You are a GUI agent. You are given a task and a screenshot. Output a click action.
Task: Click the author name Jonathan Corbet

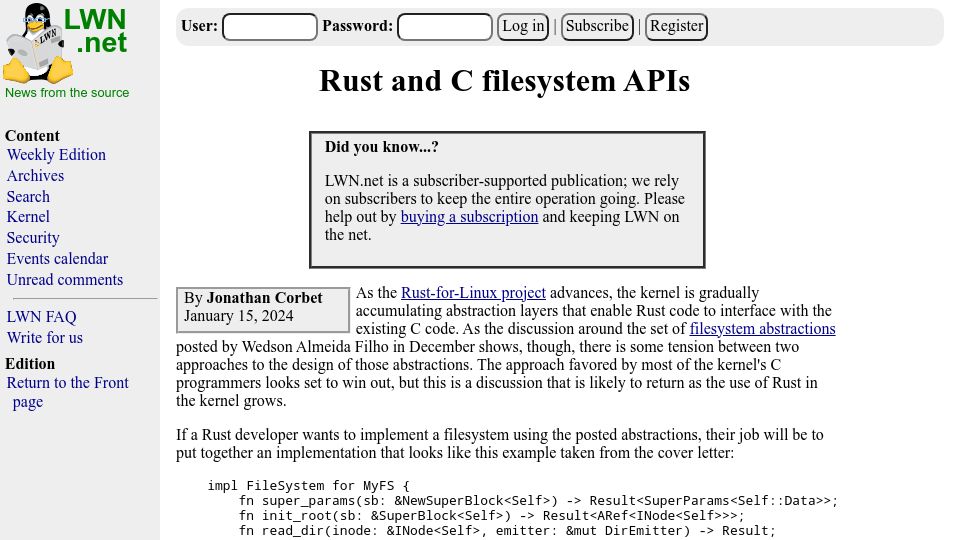pos(264,298)
